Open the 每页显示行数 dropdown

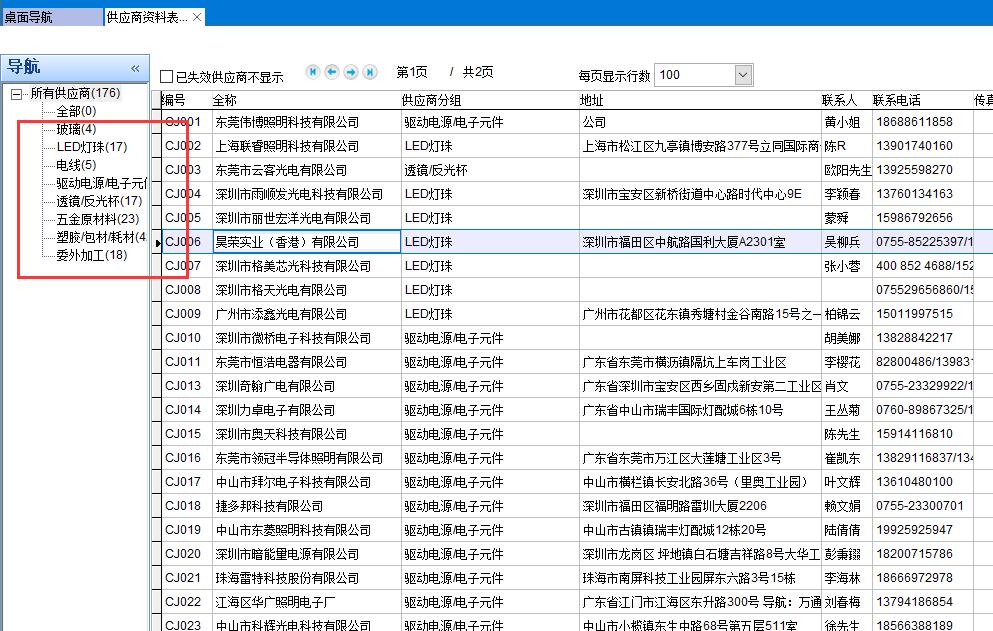pyautogui.click(x=743, y=75)
